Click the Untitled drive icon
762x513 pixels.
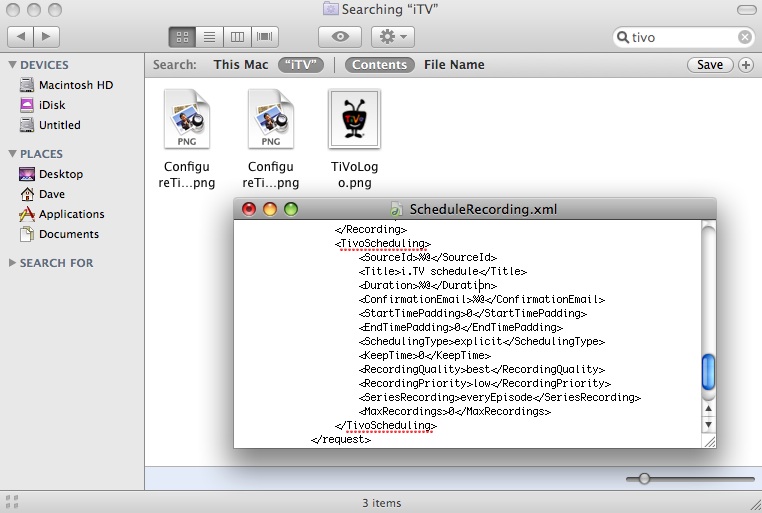pyautogui.click(x=27, y=125)
